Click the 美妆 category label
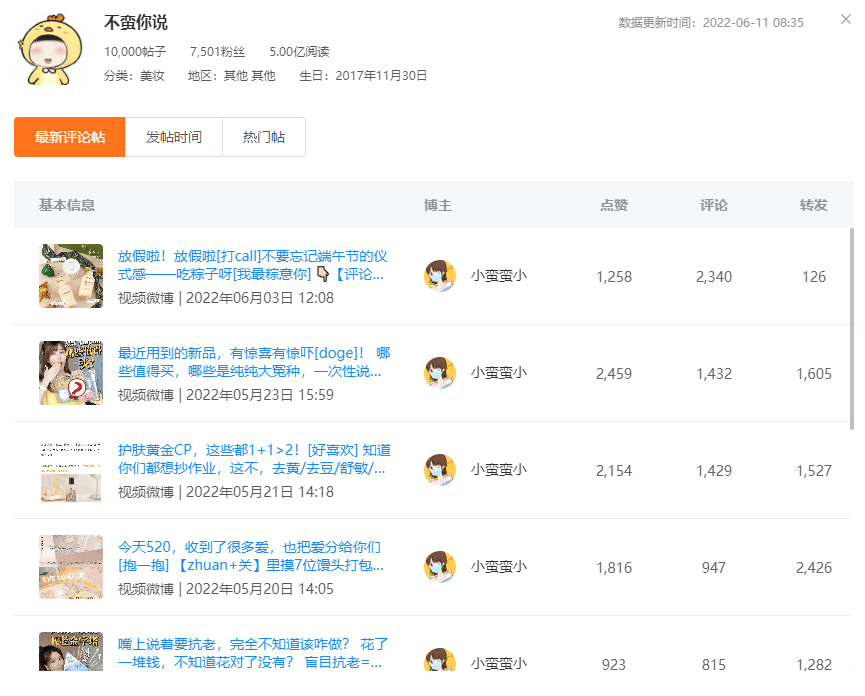Image resolution: width=865 pixels, height=696 pixels. pyautogui.click(x=150, y=74)
